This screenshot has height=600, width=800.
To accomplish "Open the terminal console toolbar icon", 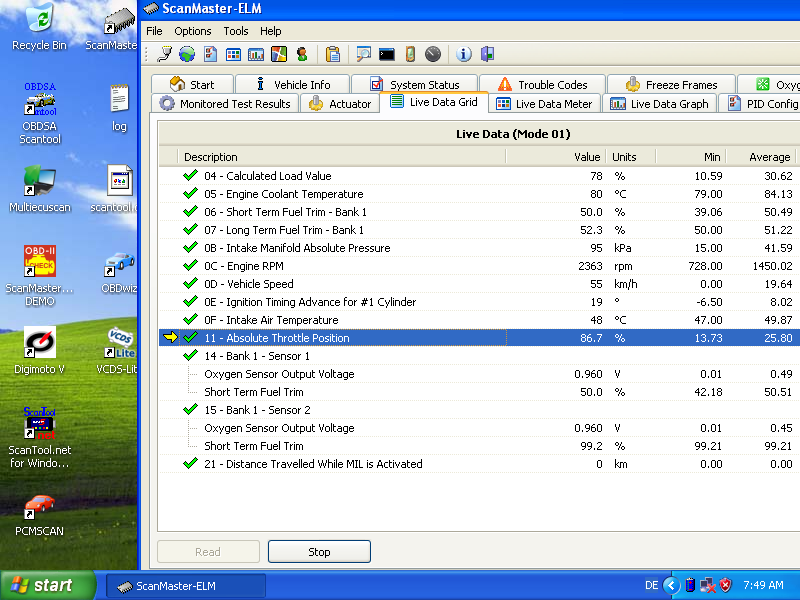I will (386, 54).
